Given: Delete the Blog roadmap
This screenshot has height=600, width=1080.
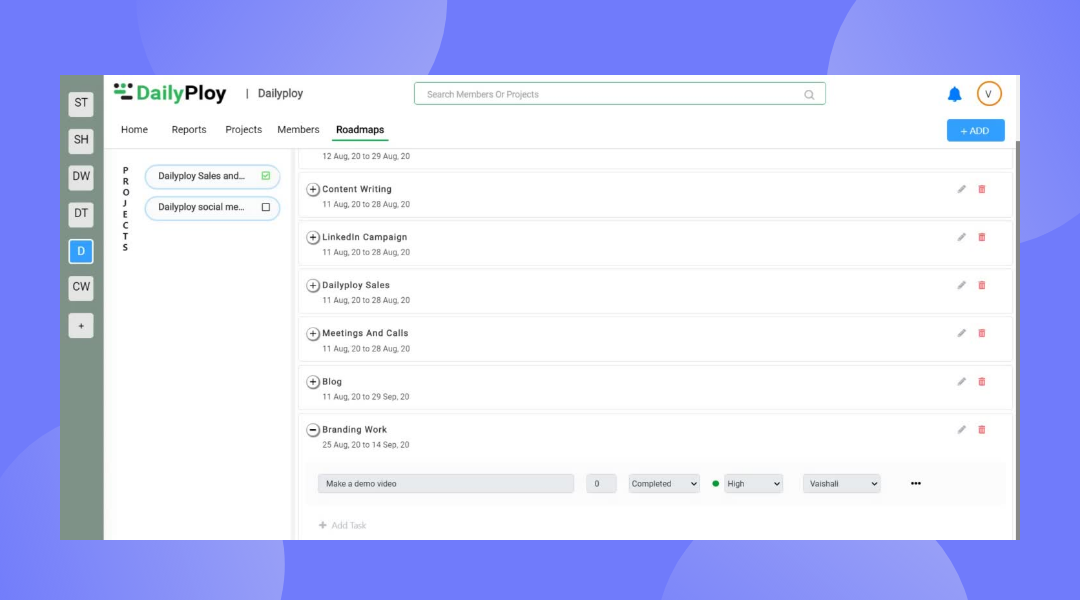Looking at the screenshot, I should click(982, 382).
